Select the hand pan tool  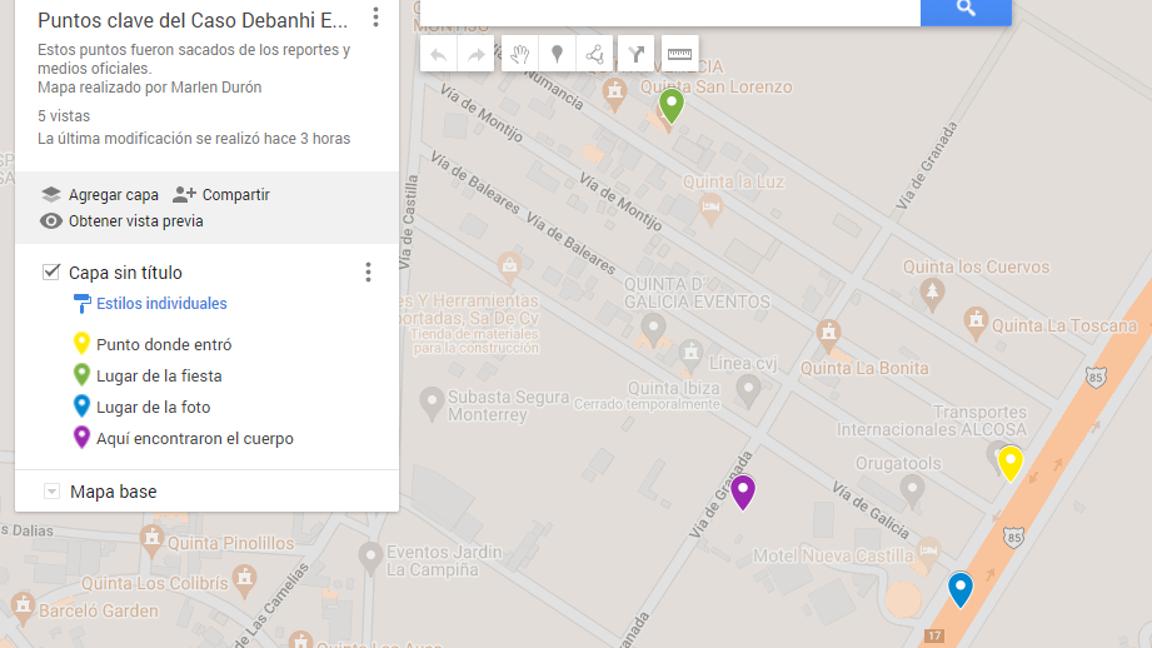519,54
